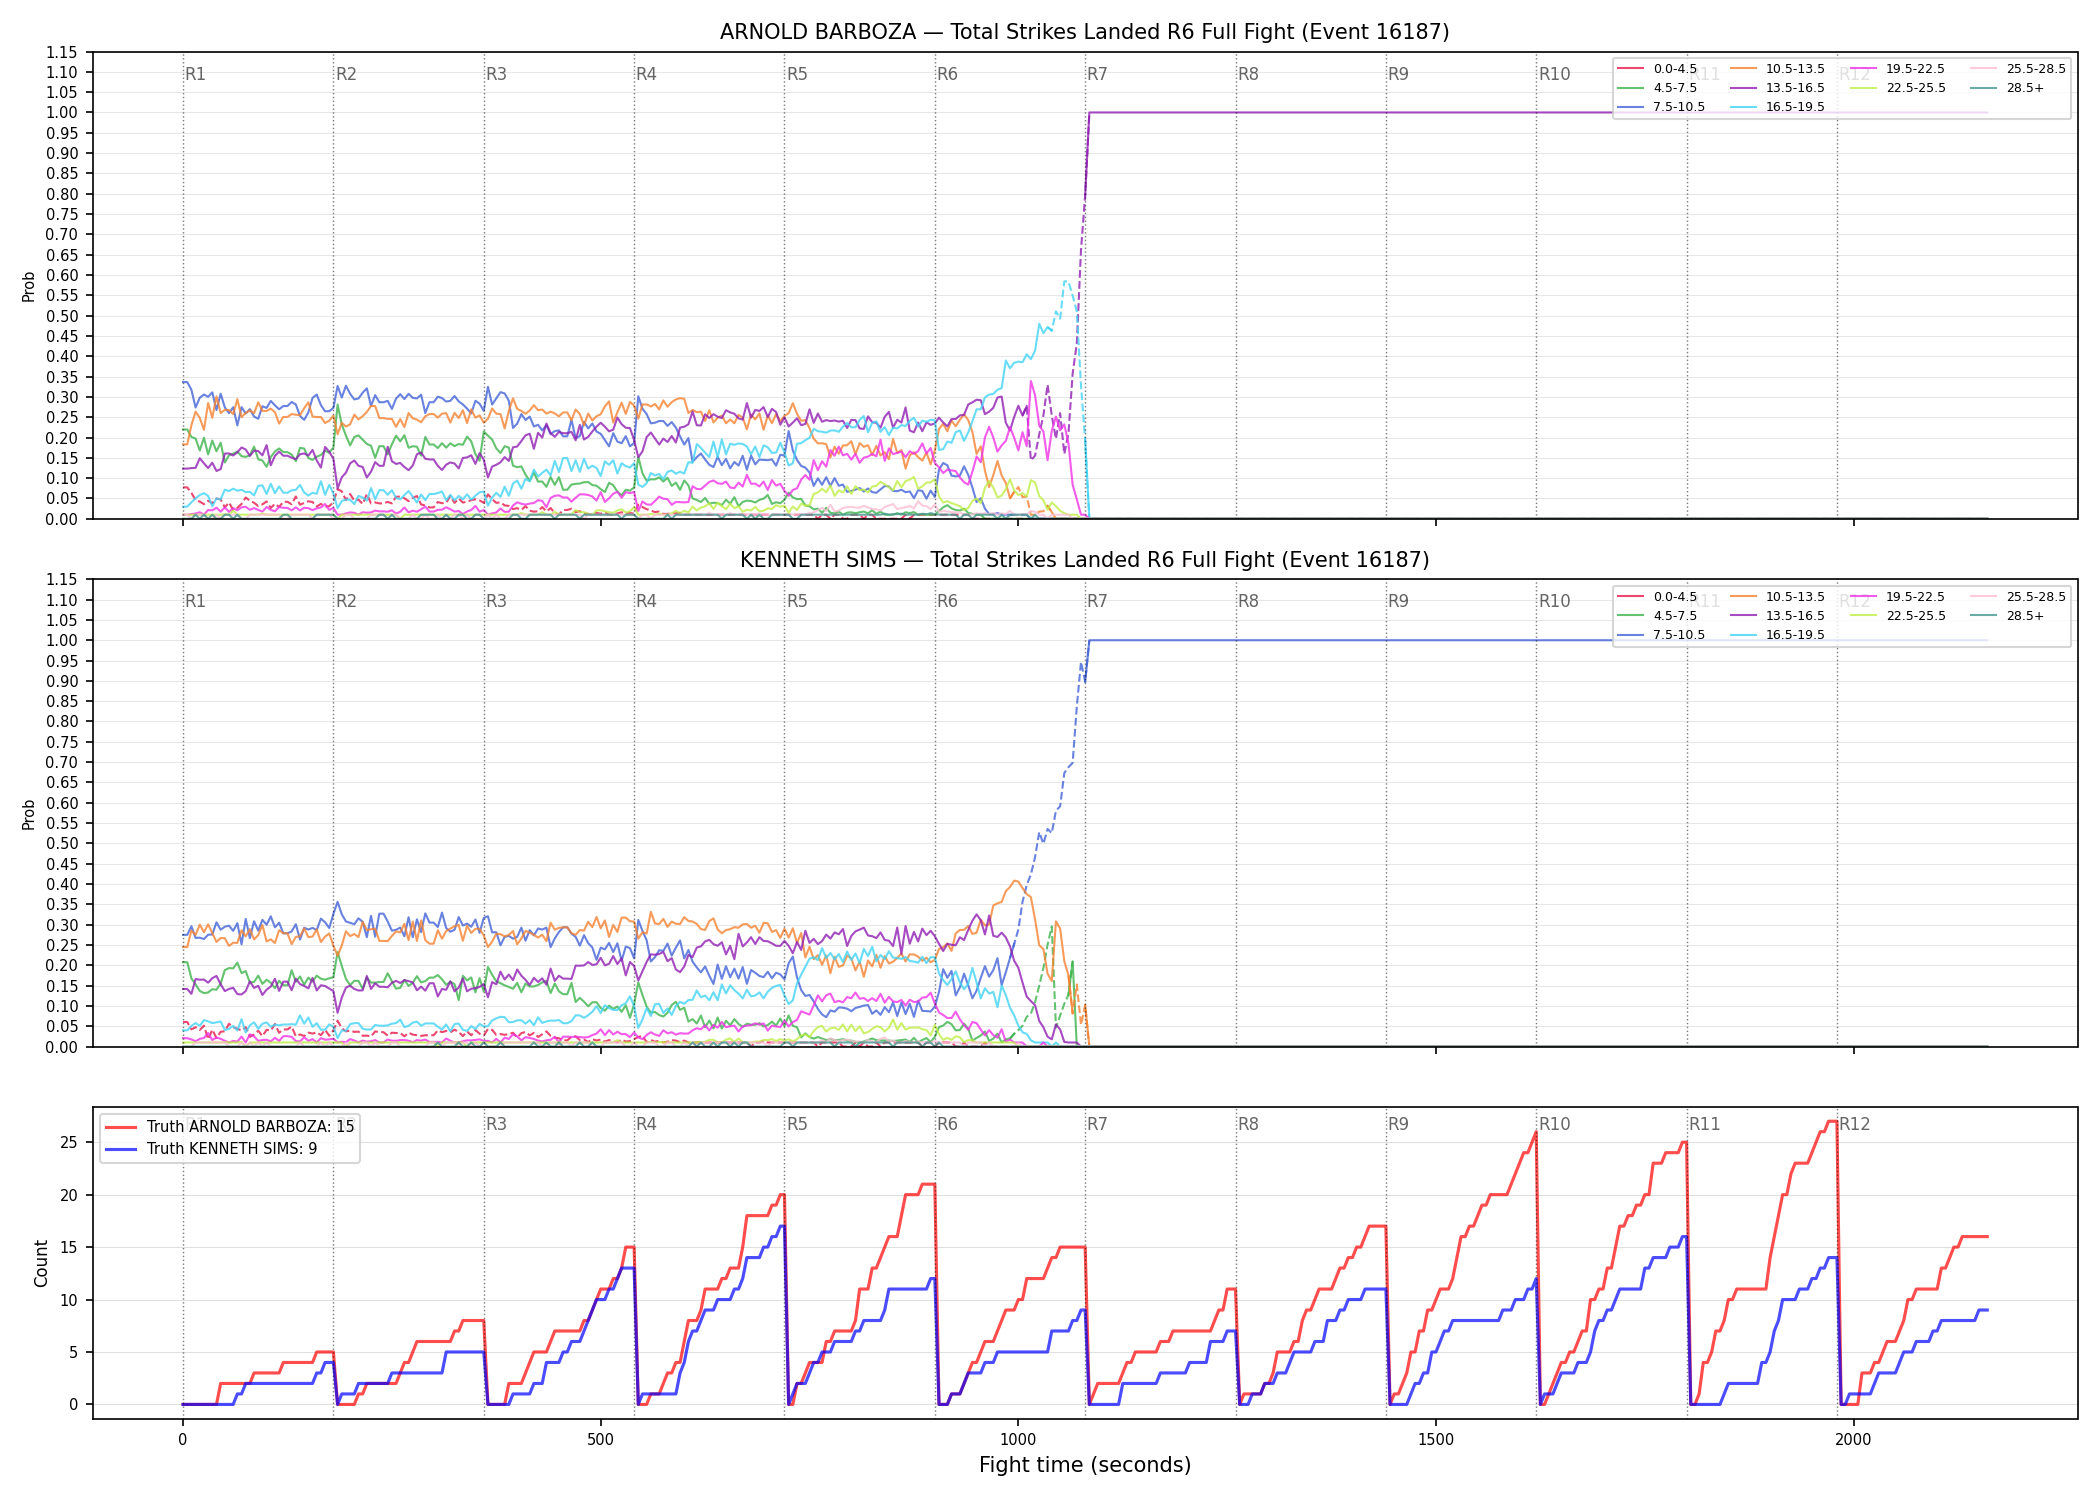Click the R5 round label in the Sims chart
The width and height of the screenshot is (2100, 1500).
pos(797,601)
